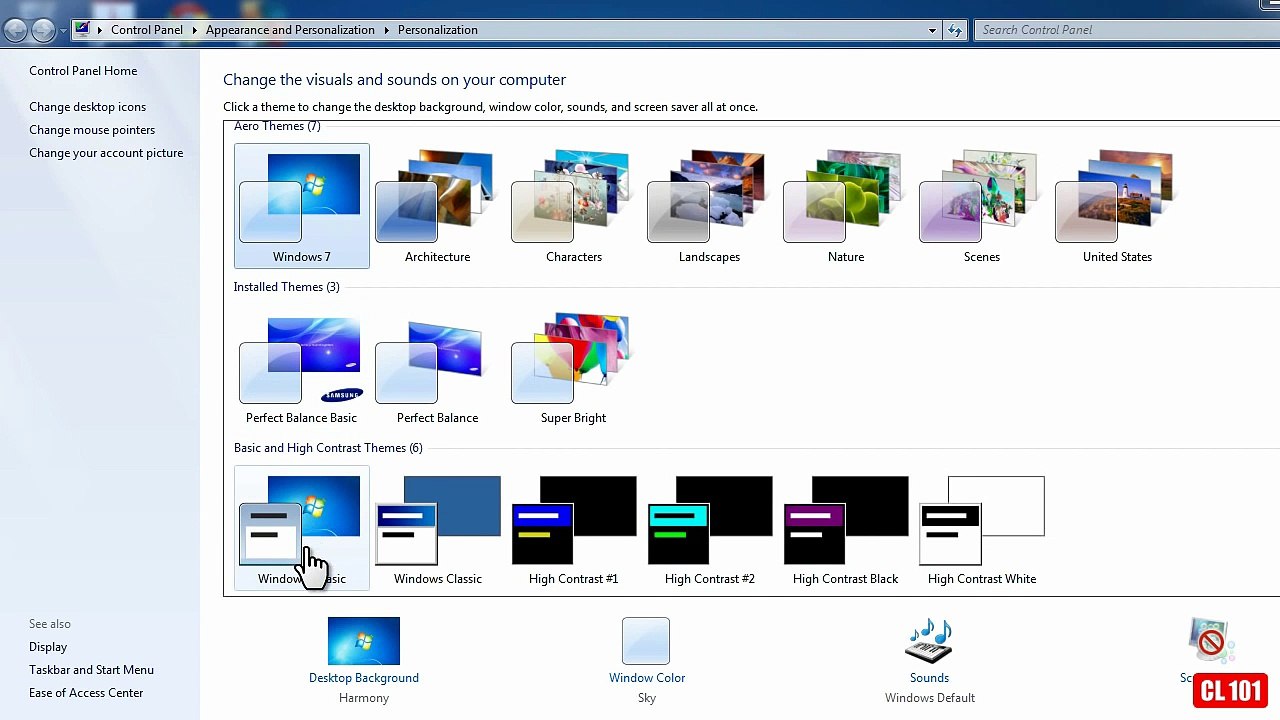
Task: Apply the High Contrast #1 theme
Action: click(x=573, y=528)
